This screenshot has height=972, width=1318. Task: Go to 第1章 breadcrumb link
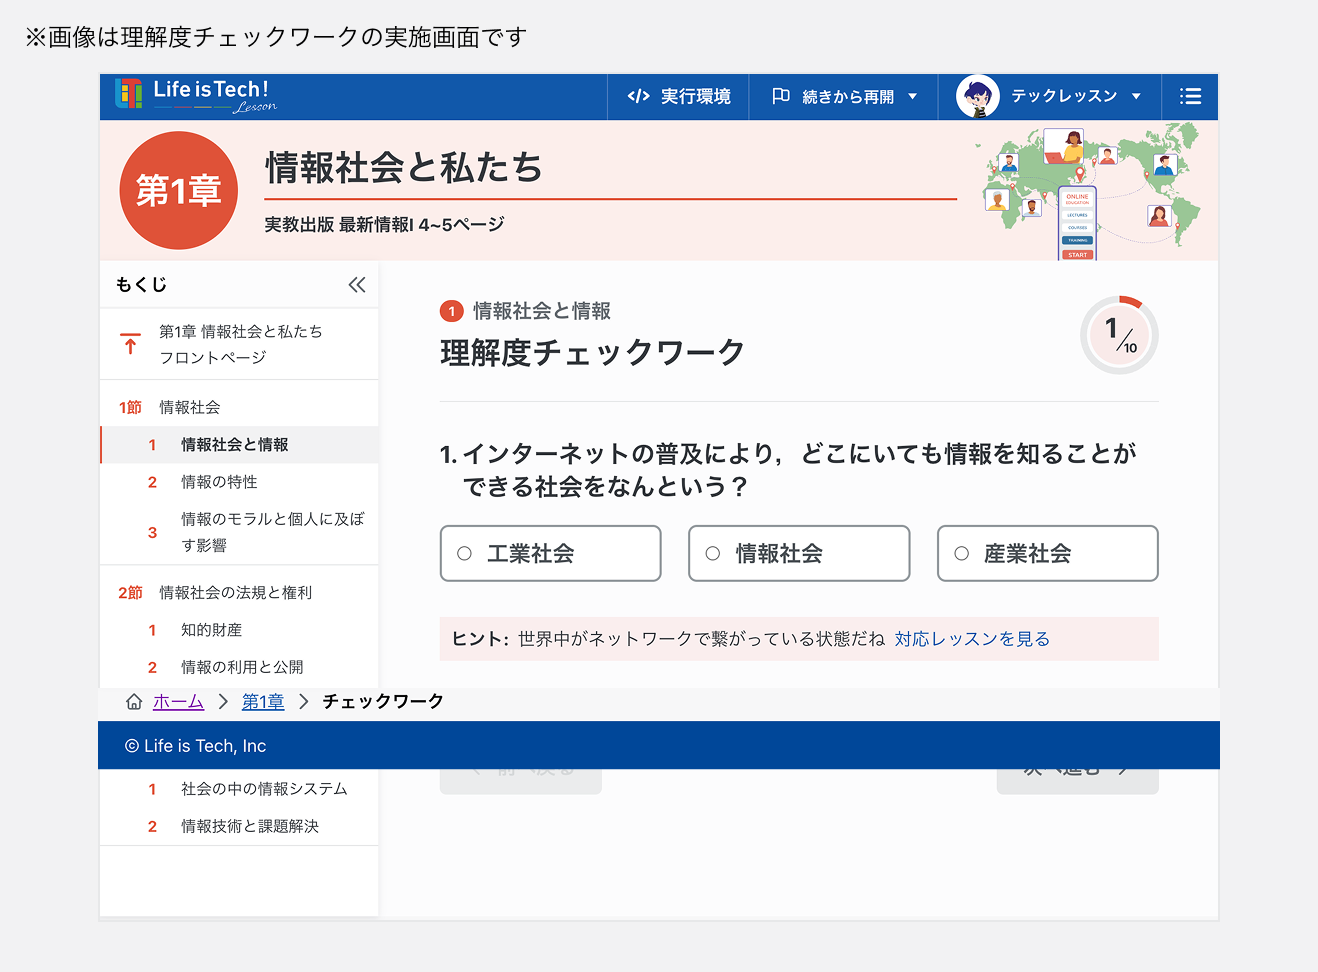263,702
